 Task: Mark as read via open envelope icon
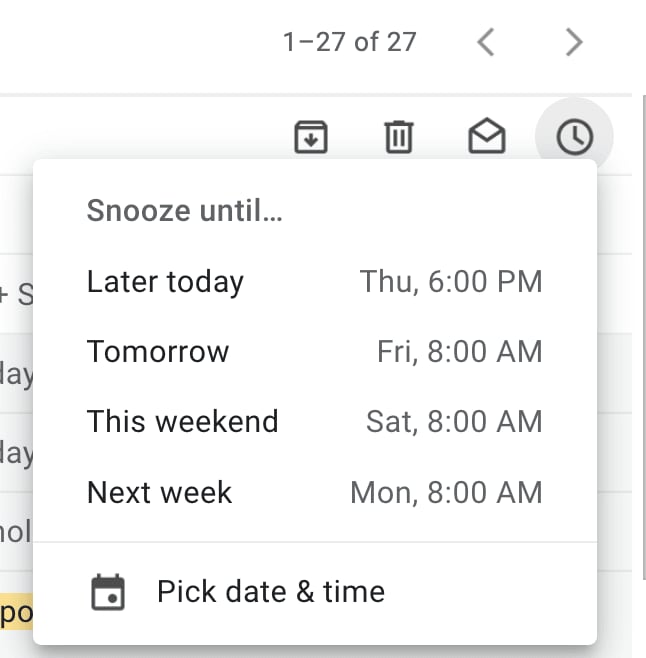pyautogui.click(x=486, y=136)
